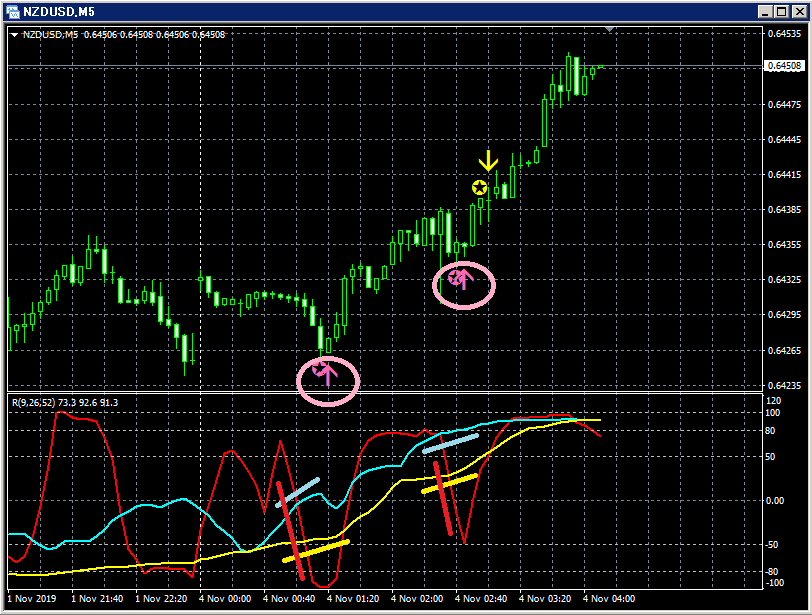Click price scale value 0.64325

[x=784, y=280]
